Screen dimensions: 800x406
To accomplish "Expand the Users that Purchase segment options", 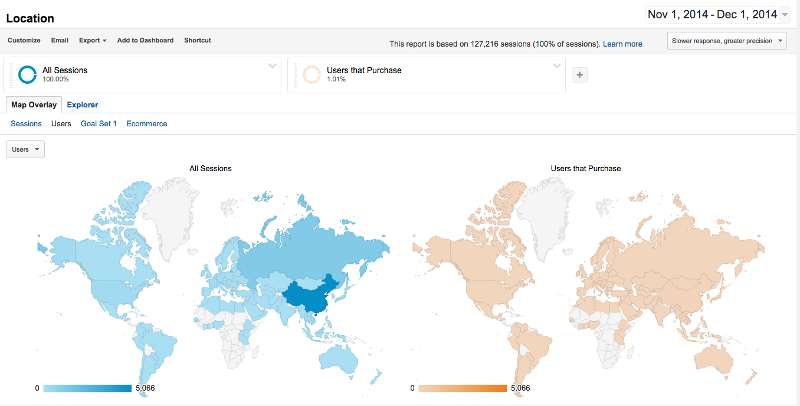I will [557, 67].
